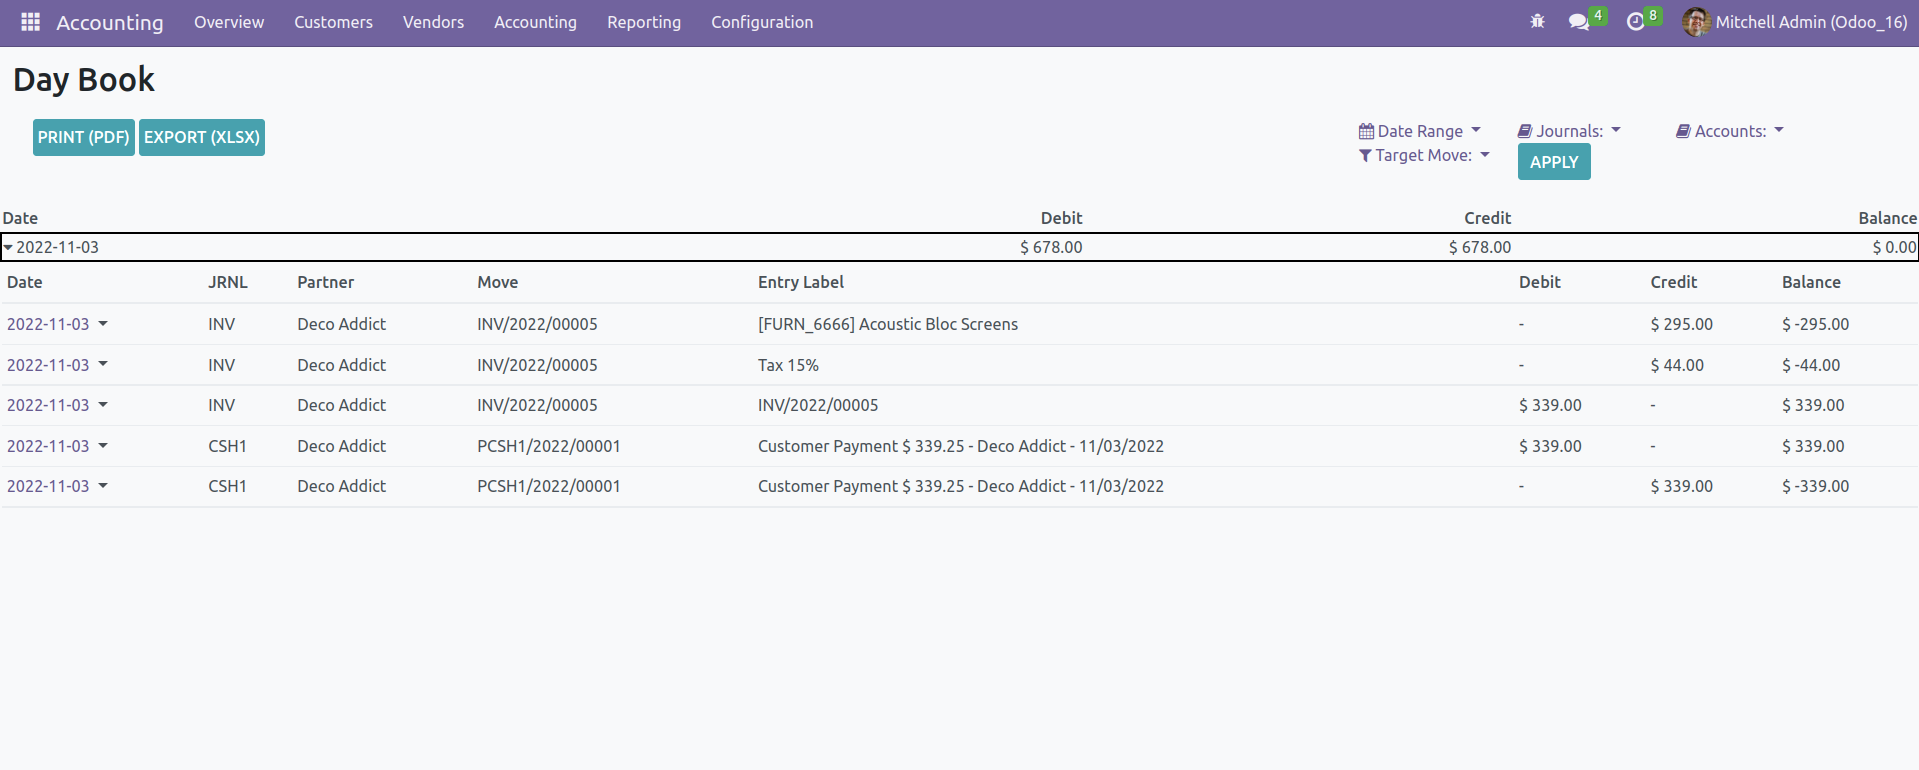1919x770 pixels.
Task: Open the chat messages icon
Action: (1579, 22)
